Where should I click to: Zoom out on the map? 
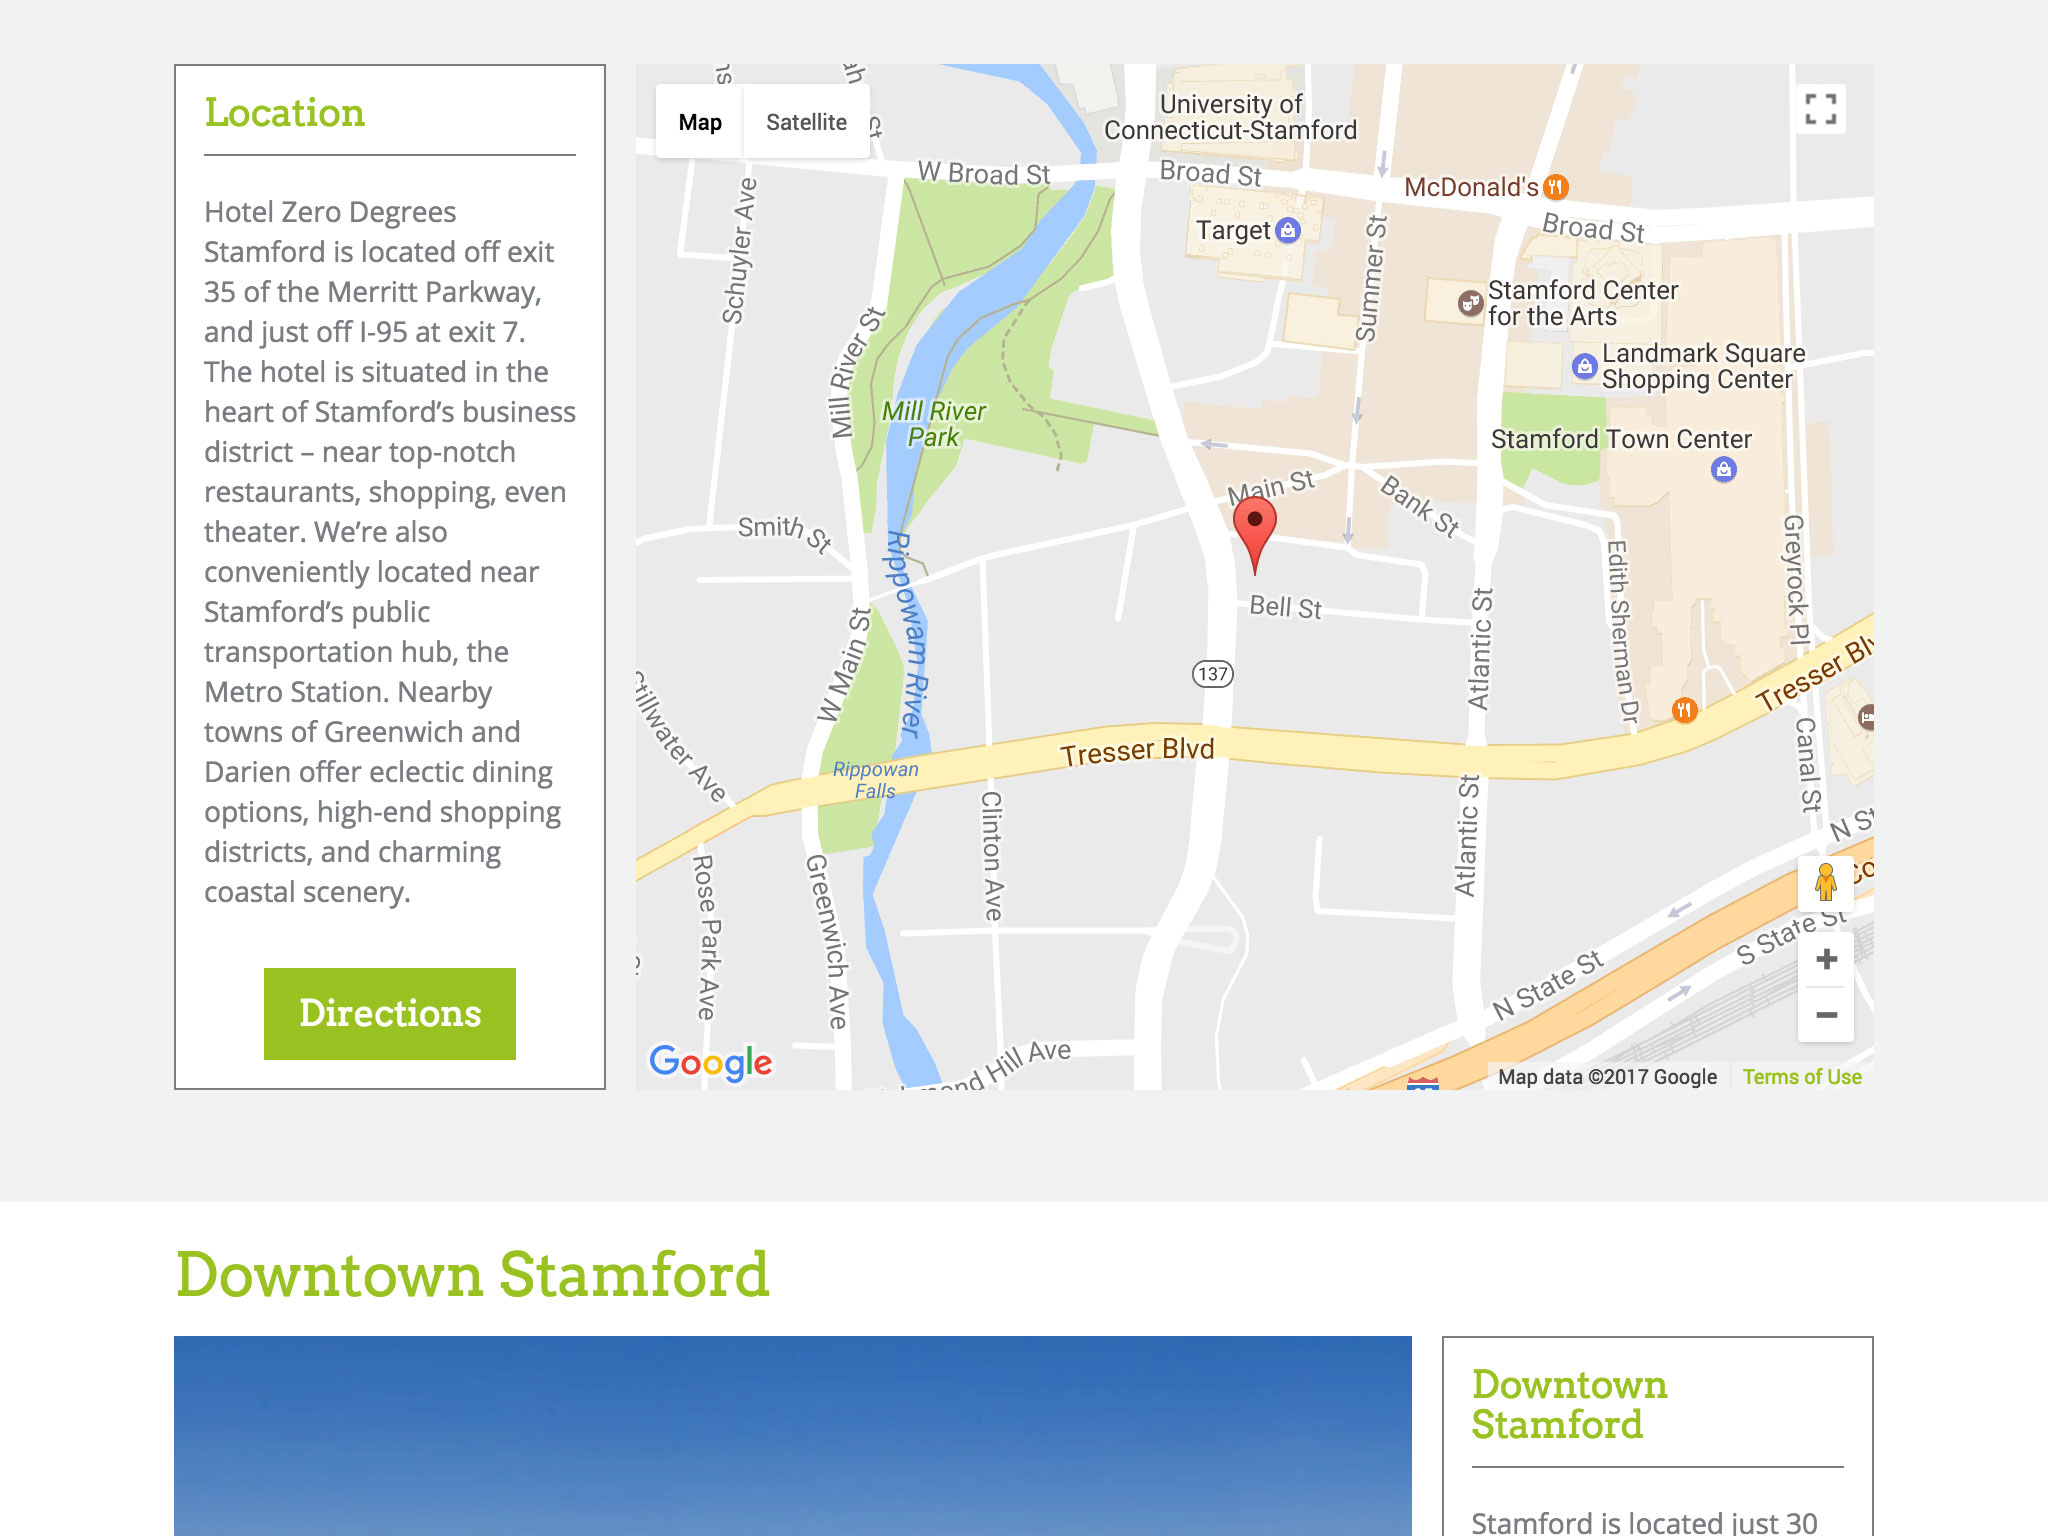tap(1826, 1015)
